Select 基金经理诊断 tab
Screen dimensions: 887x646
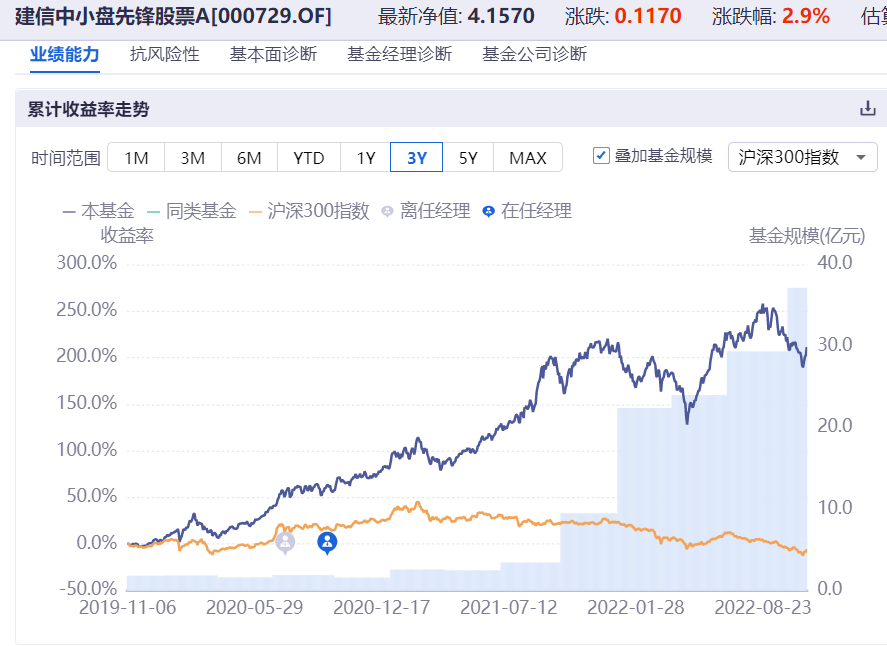[x=399, y=54]
